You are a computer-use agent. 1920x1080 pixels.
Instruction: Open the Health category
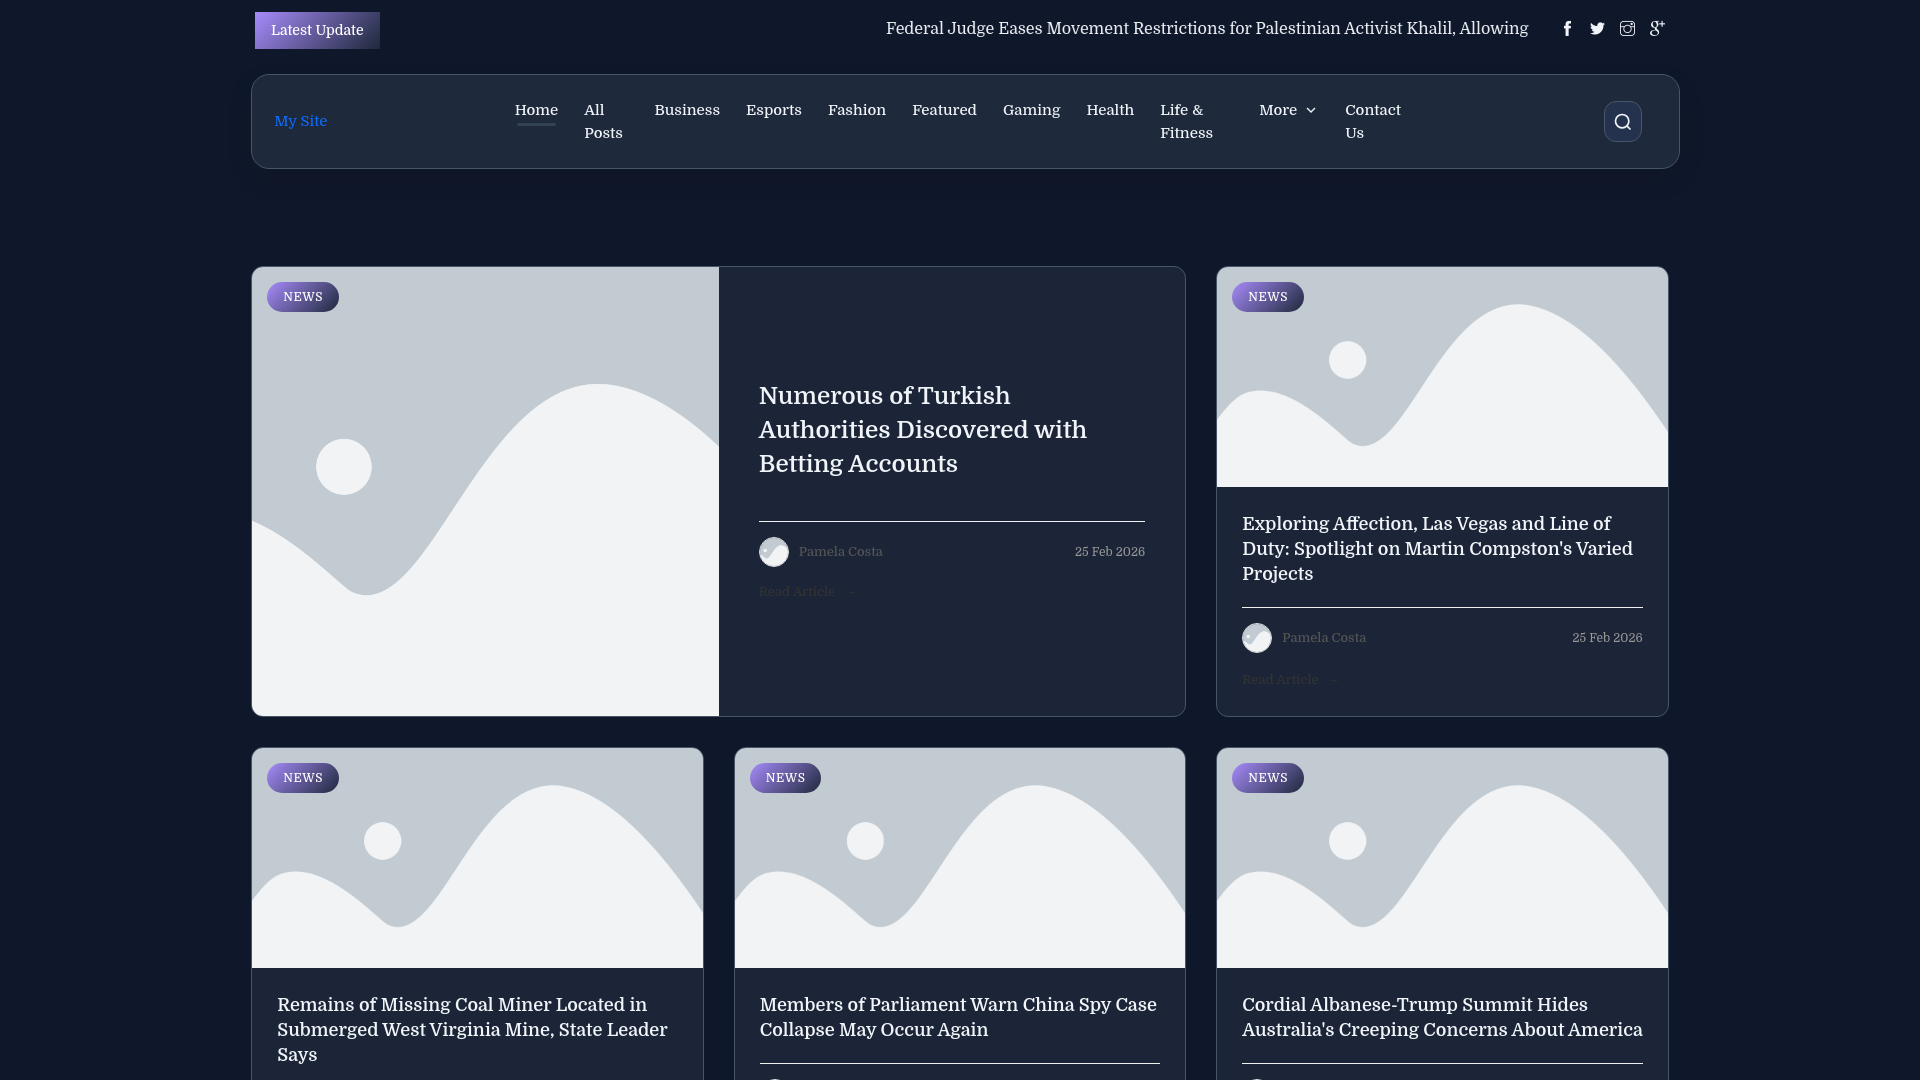[x=1110, y=110]
